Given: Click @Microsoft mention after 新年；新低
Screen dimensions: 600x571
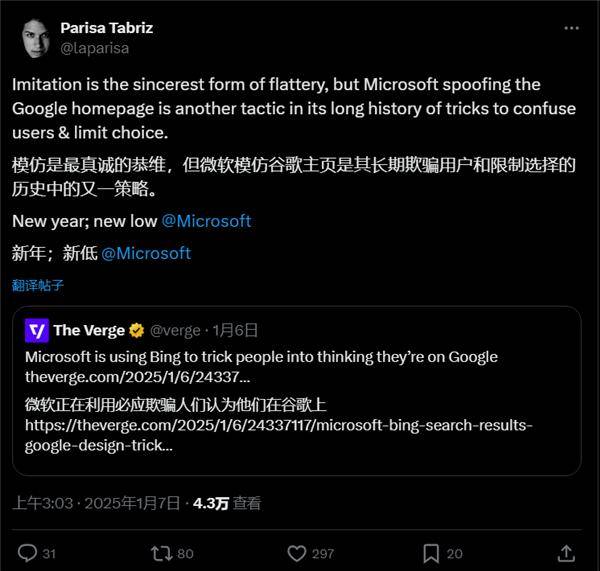Looking at the screenshot, I should (146, 253).
